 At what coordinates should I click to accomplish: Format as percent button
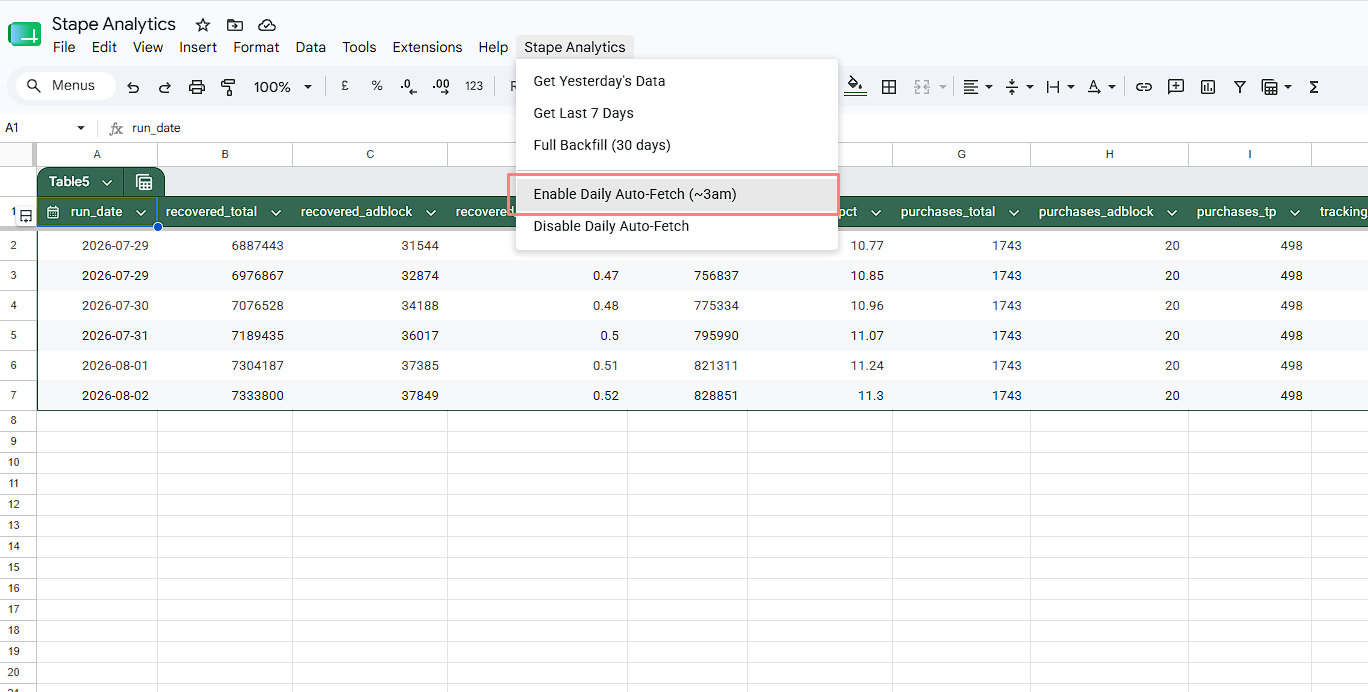click(x=377, y=87)
